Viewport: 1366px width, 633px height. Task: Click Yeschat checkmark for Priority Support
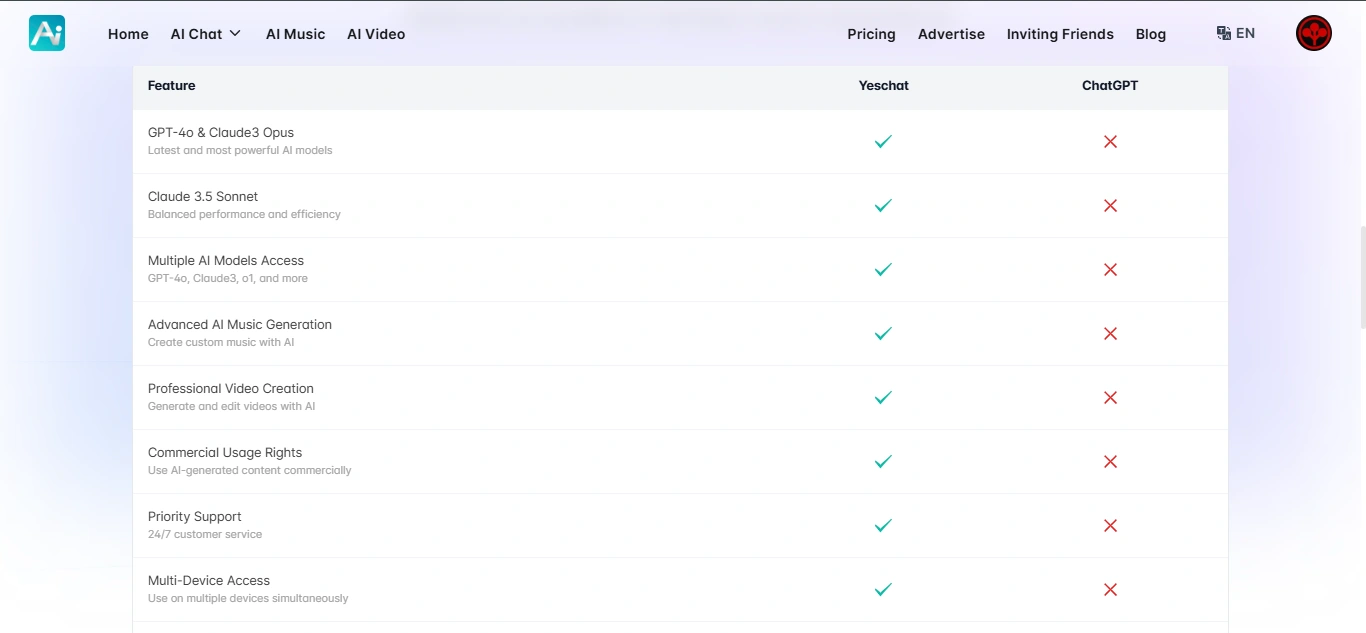click(883, 526)
